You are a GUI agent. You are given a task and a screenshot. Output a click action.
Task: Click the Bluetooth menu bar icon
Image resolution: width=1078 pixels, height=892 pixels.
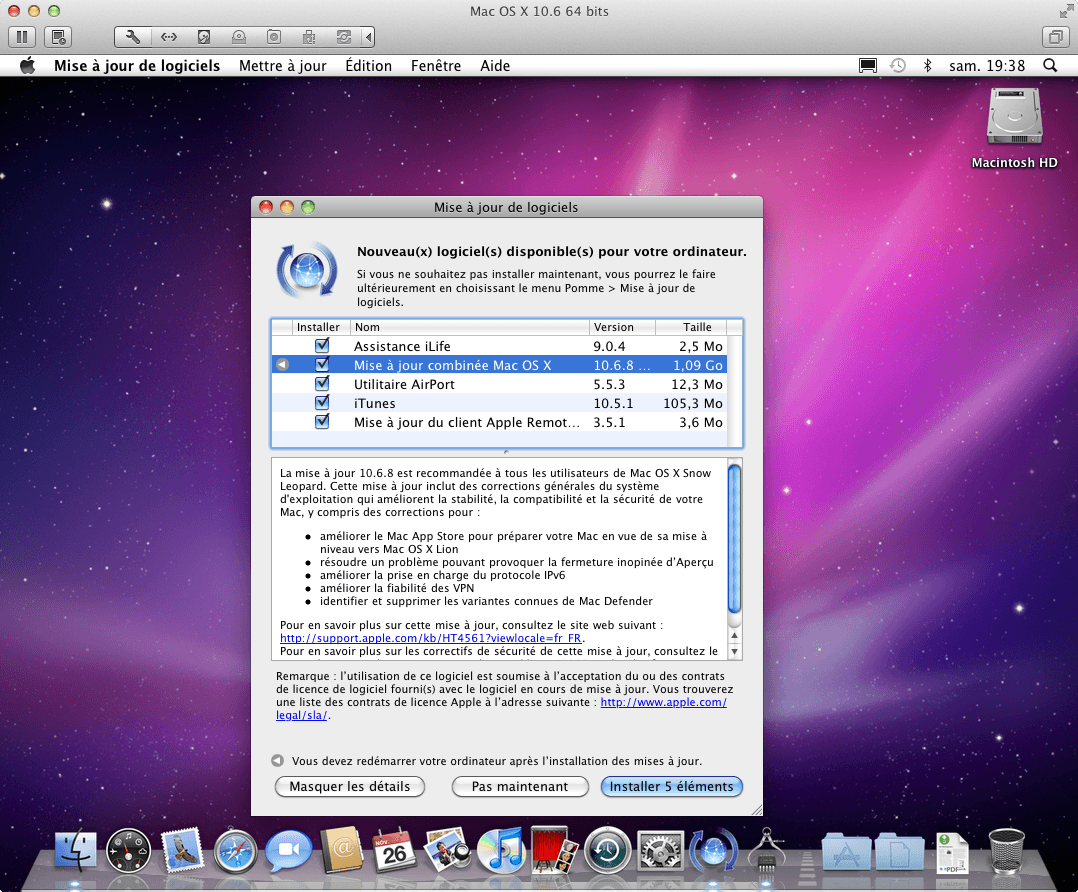(927, 66)
